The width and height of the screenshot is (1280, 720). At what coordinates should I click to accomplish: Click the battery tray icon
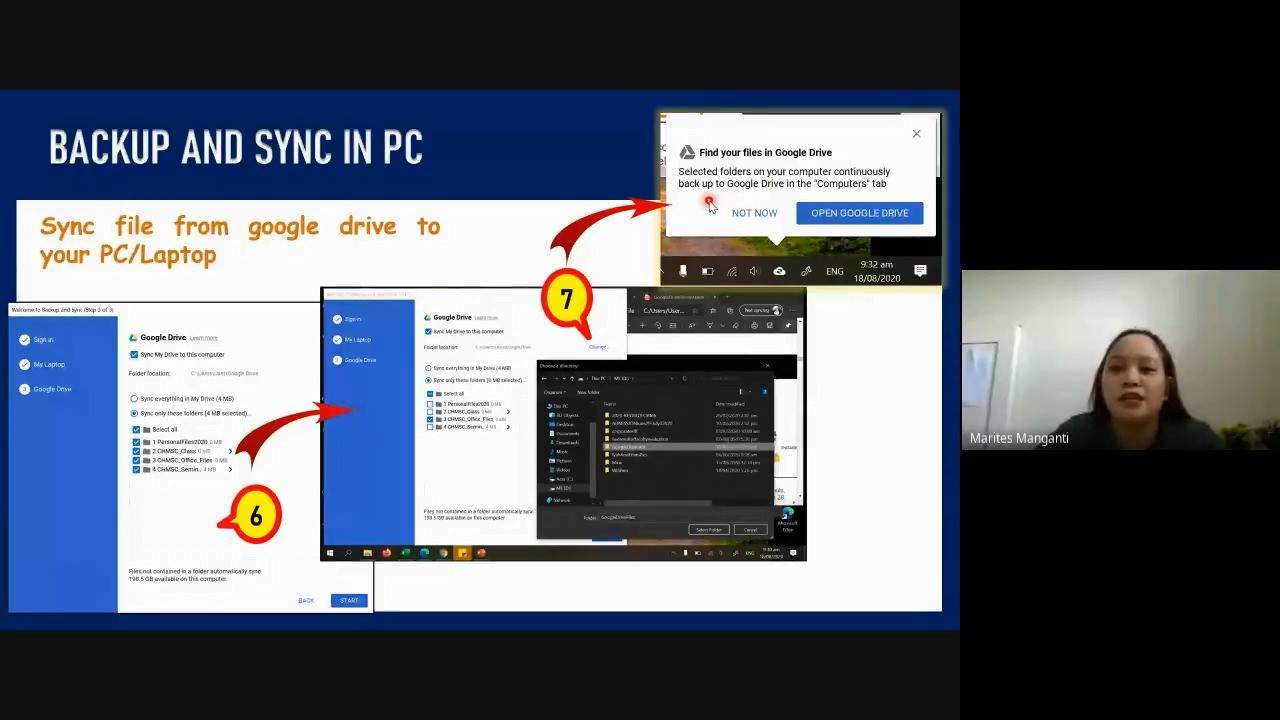coord(707,271)
